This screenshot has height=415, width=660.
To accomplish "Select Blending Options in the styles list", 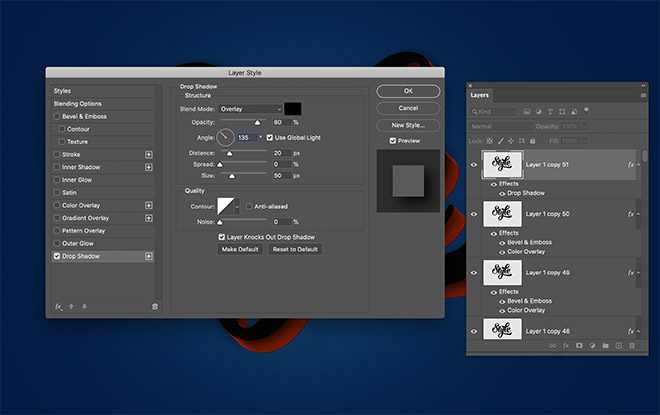I will coord(78,104).
